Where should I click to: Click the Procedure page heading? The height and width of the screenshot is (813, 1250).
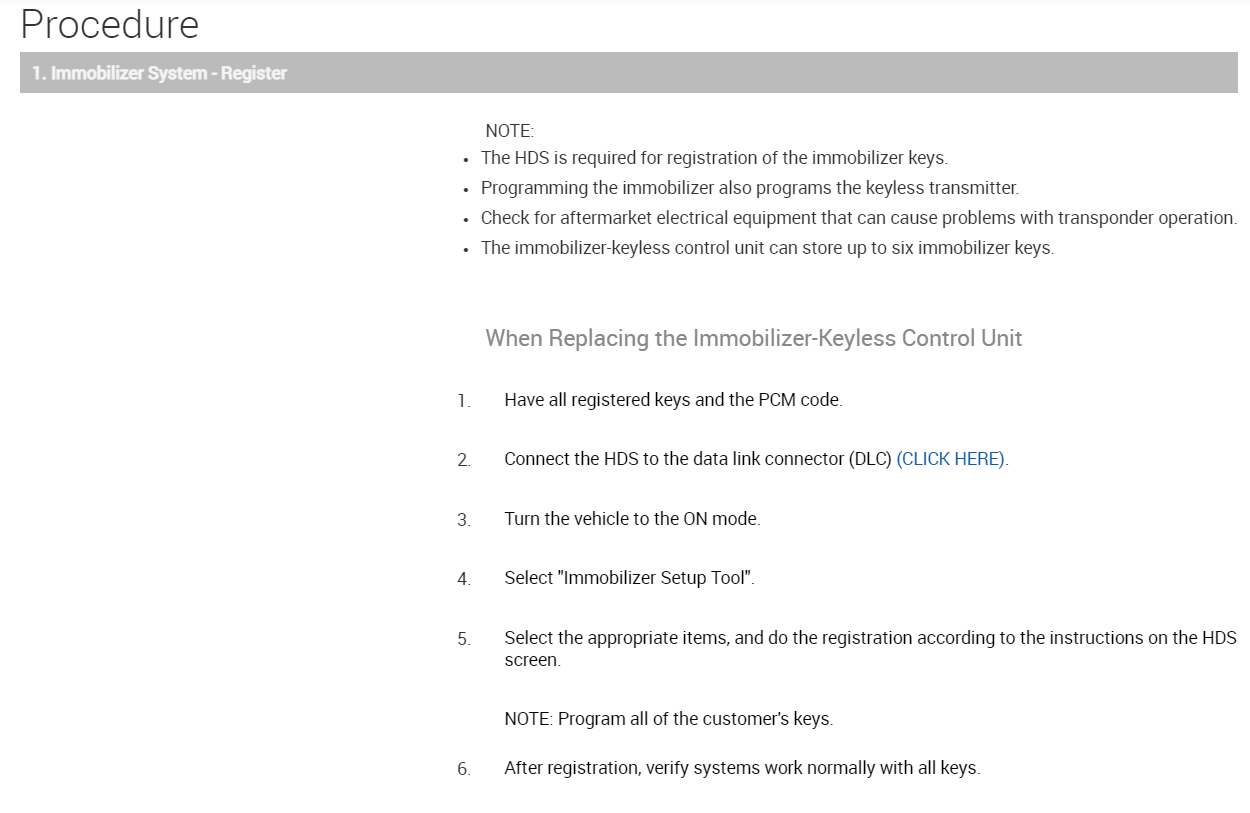click(x=109, y=24)
